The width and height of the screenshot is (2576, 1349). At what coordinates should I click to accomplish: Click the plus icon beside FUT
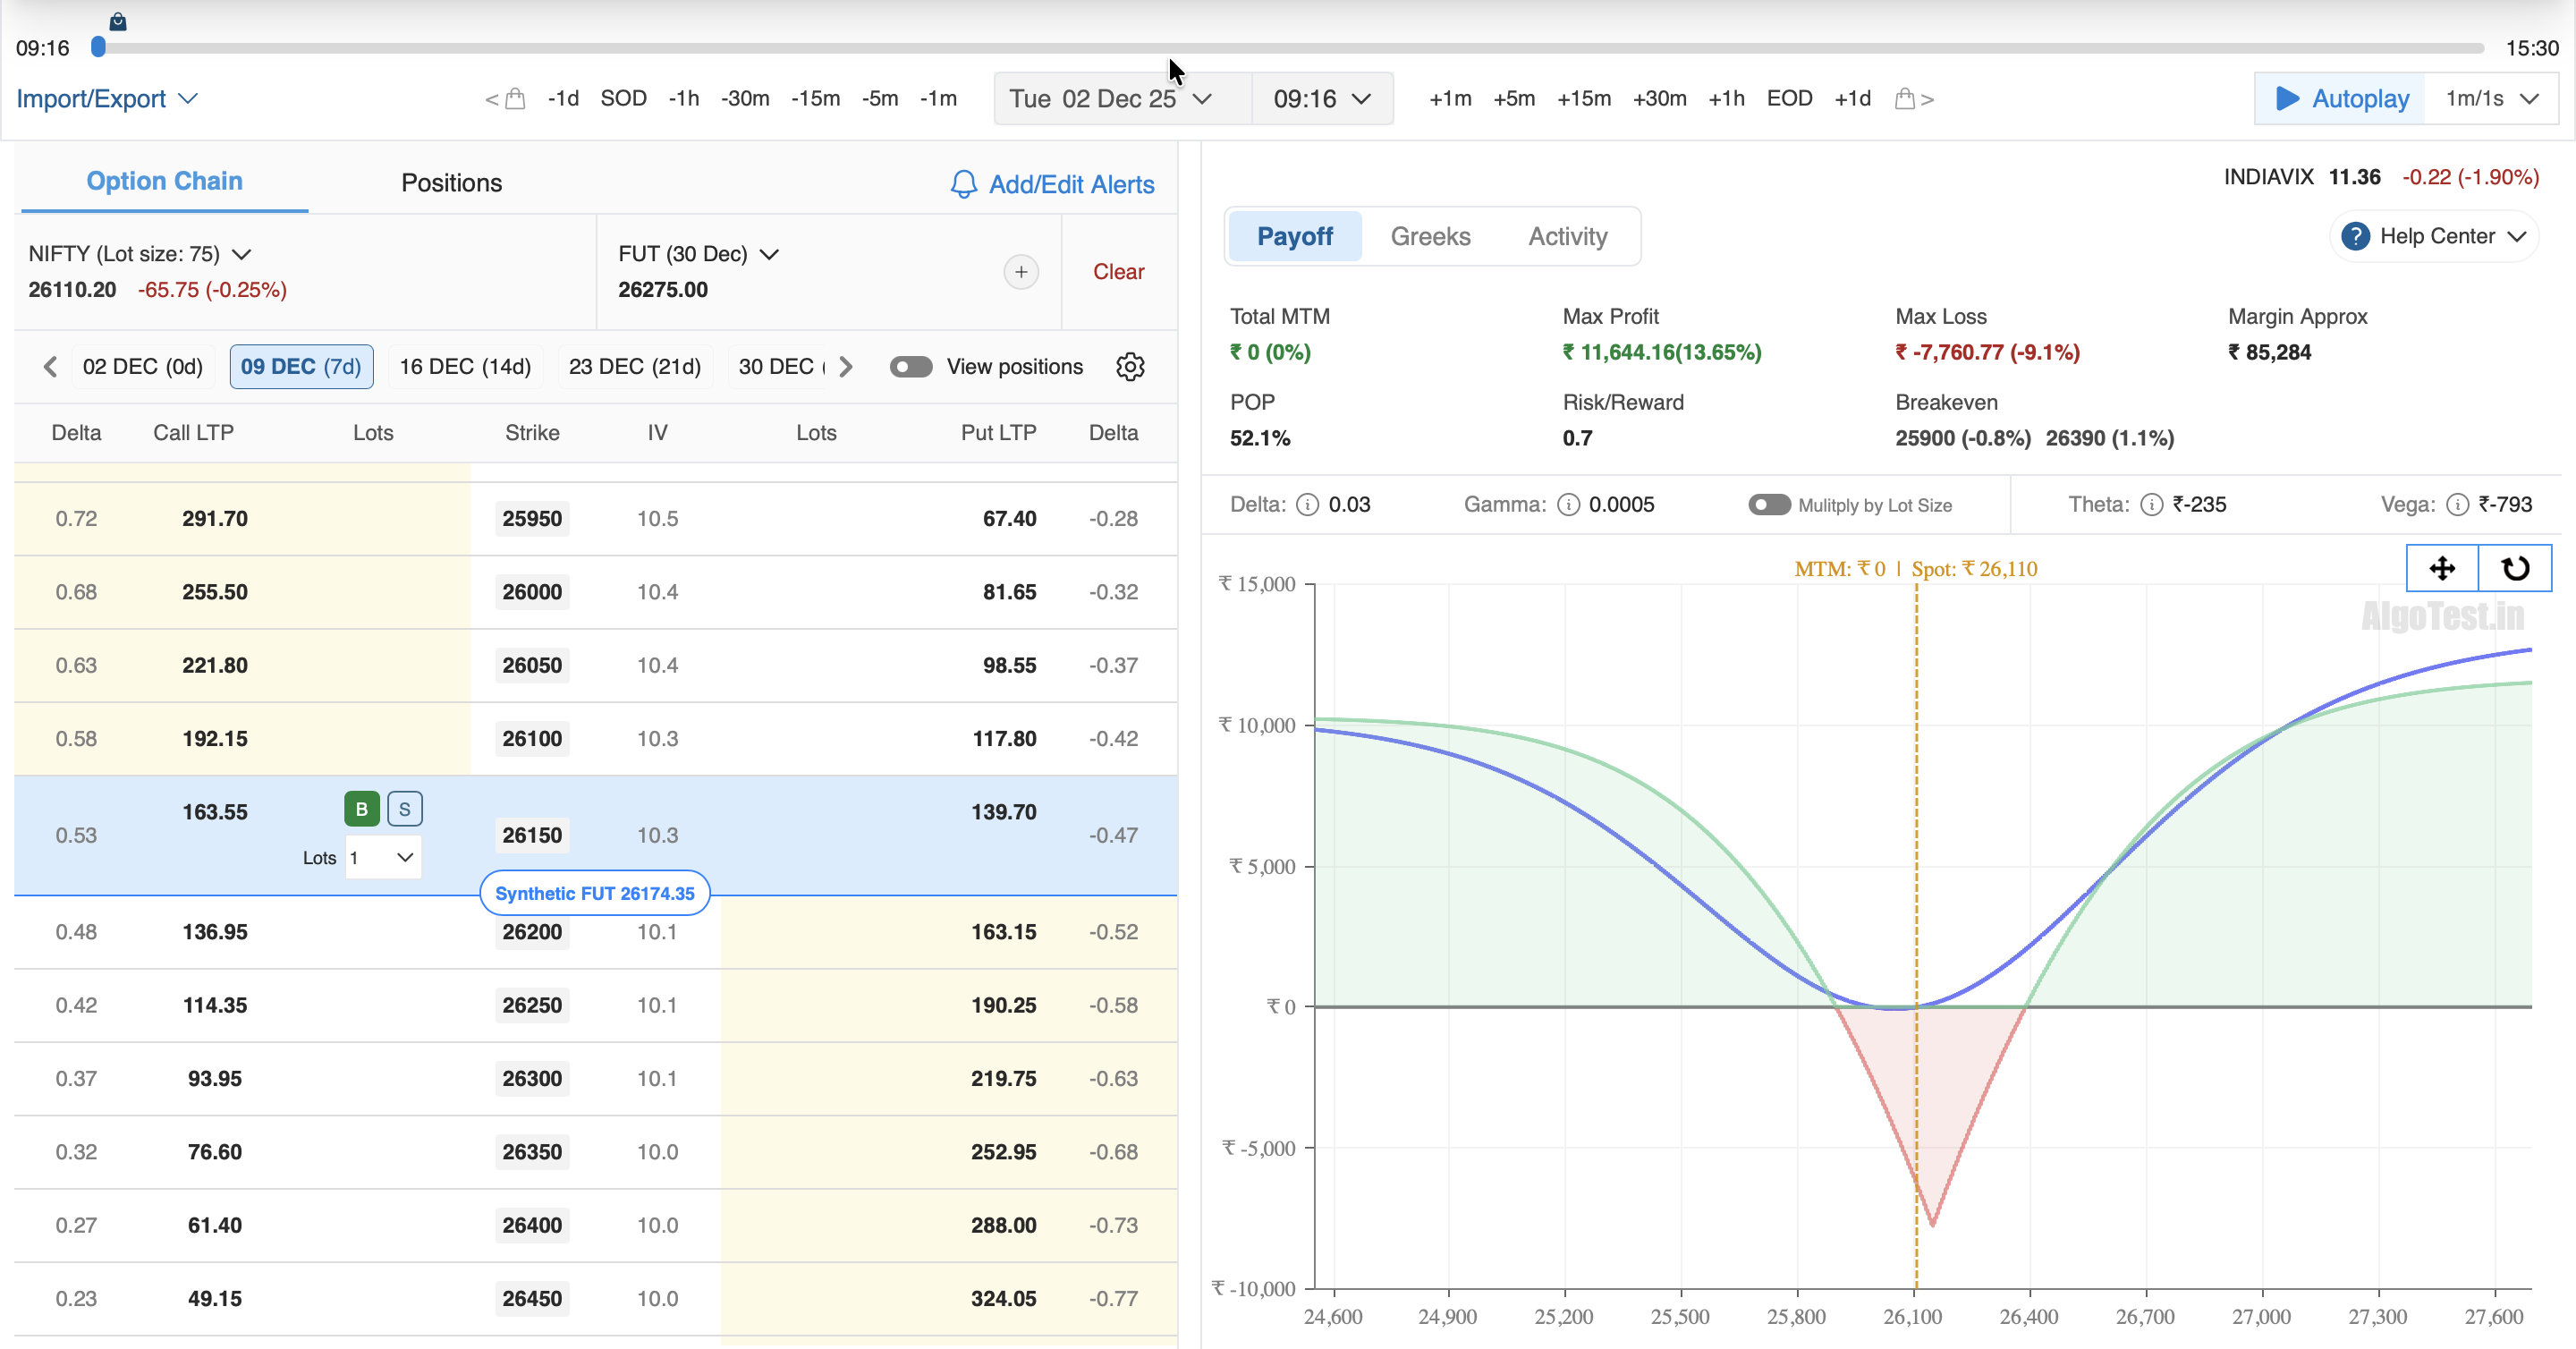pos(1020,272)
